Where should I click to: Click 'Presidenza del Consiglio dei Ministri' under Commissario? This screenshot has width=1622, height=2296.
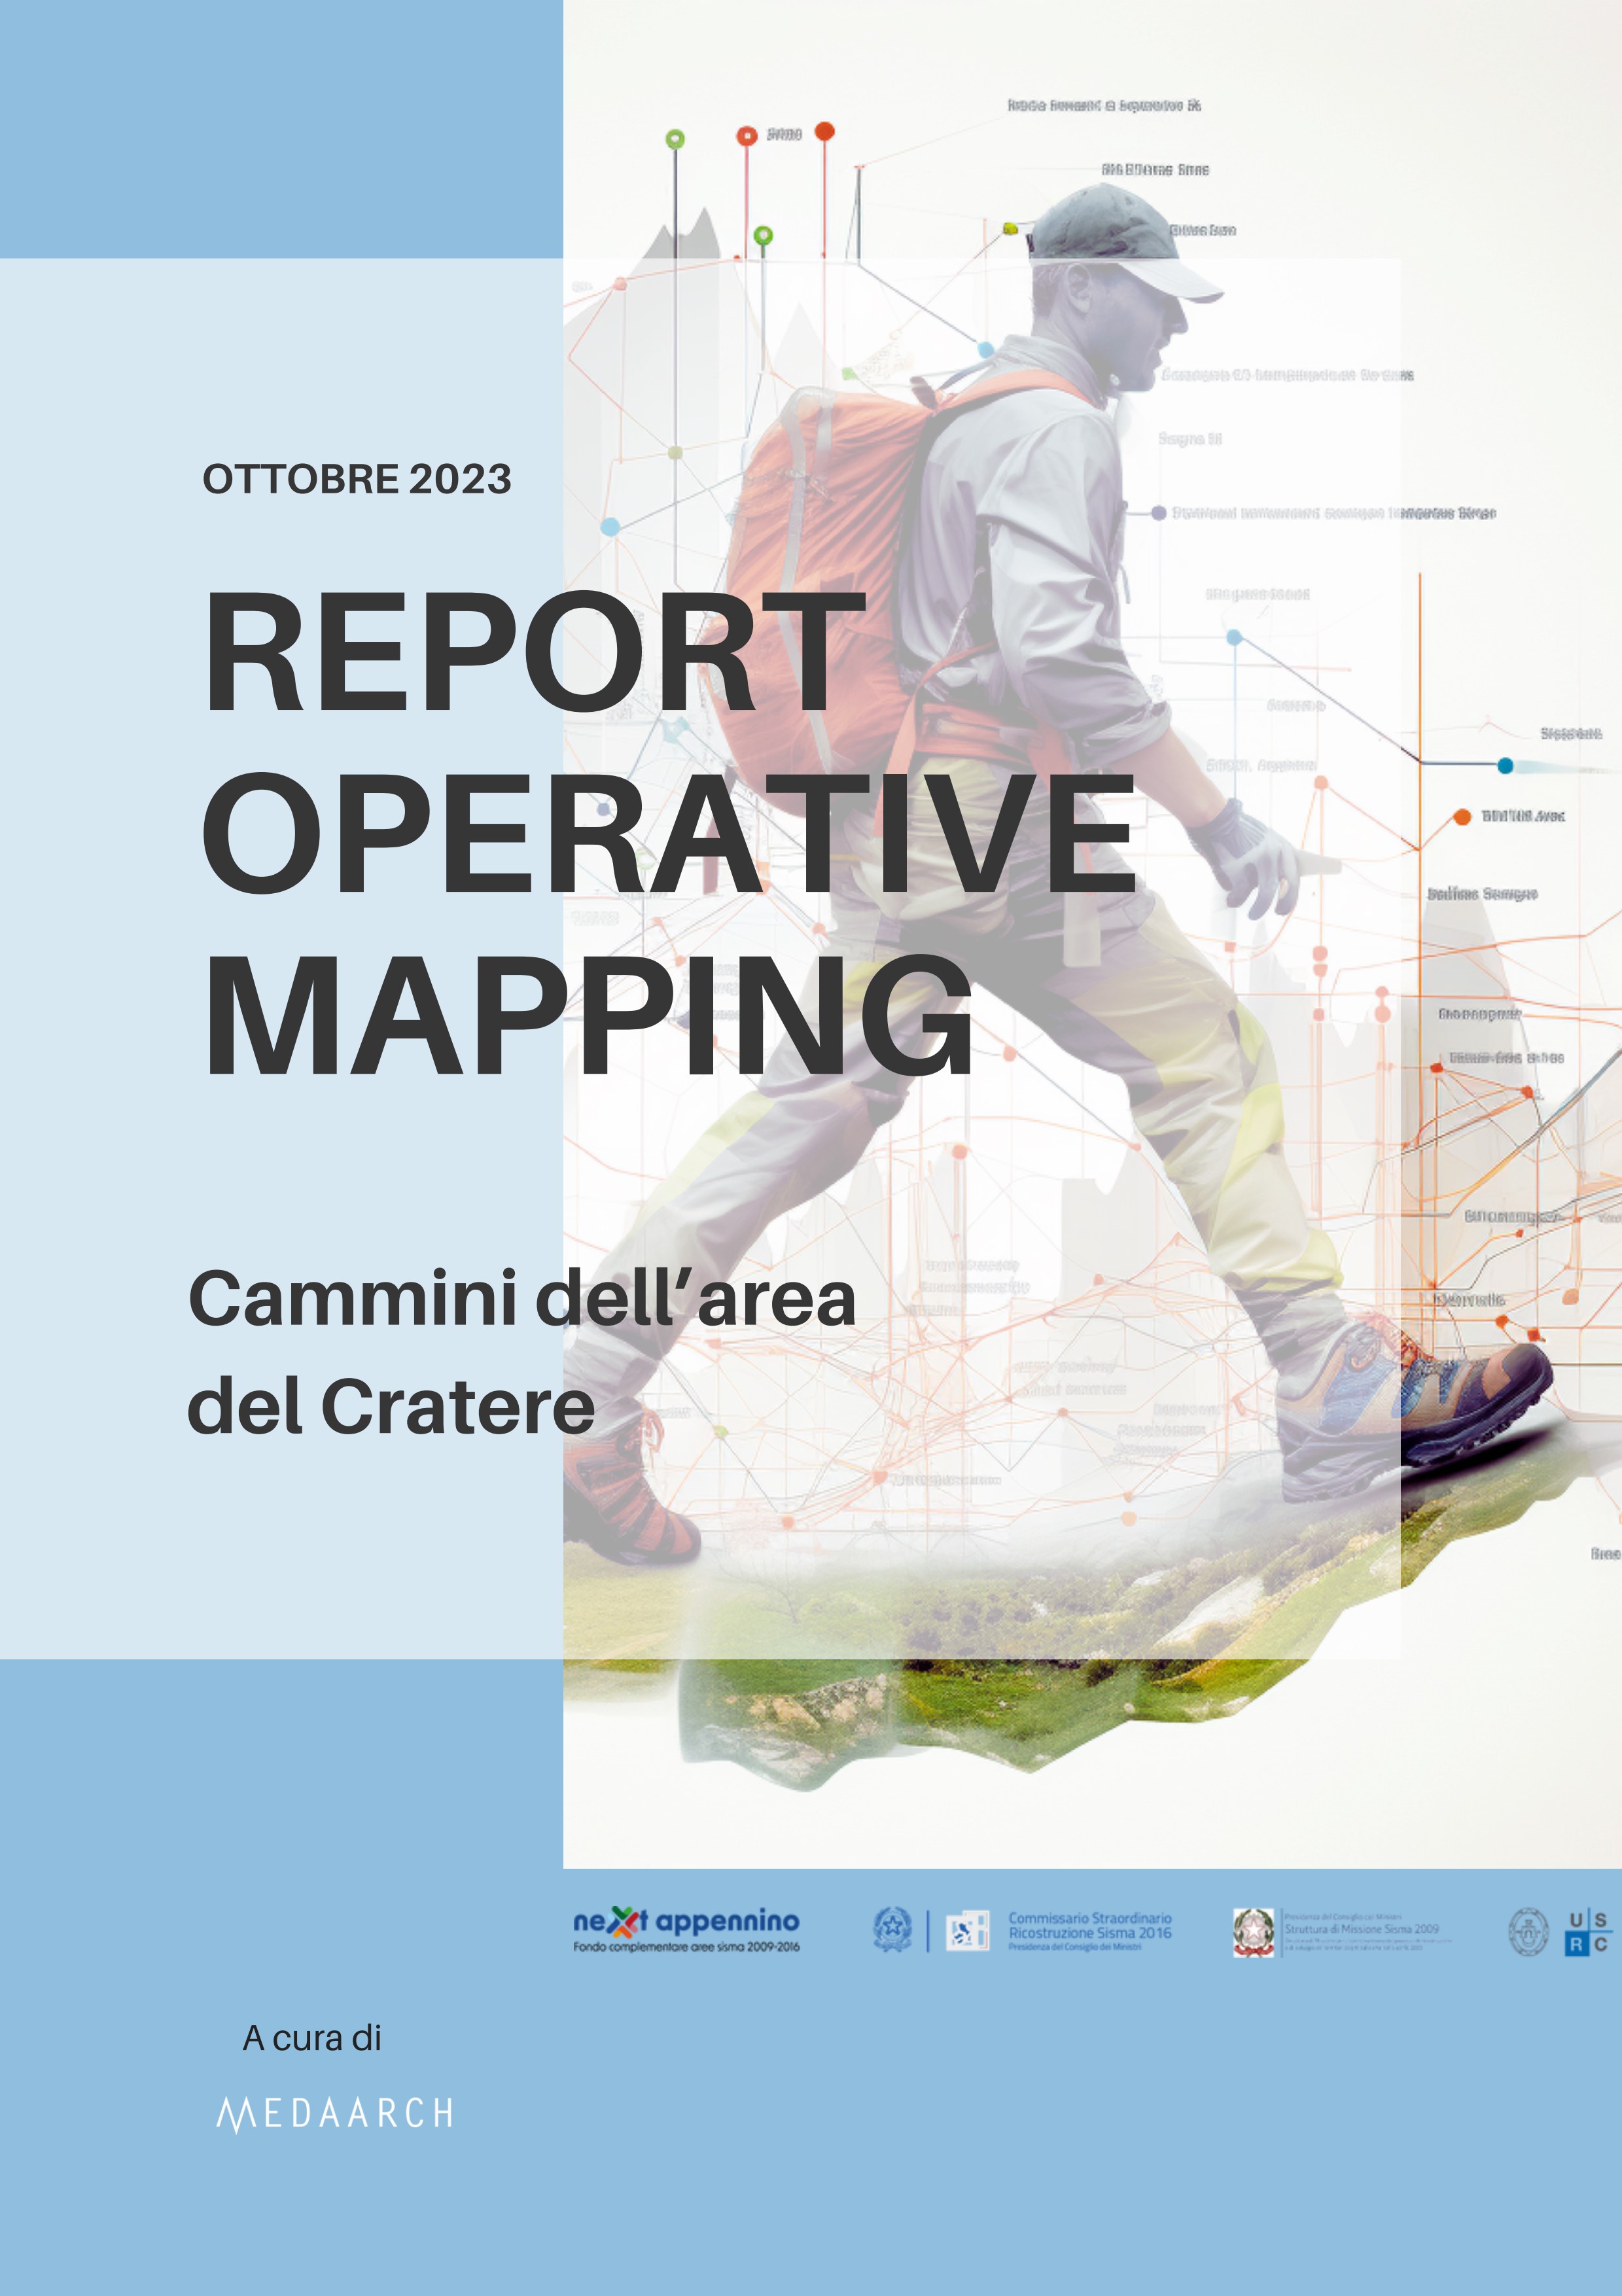1074,1947
